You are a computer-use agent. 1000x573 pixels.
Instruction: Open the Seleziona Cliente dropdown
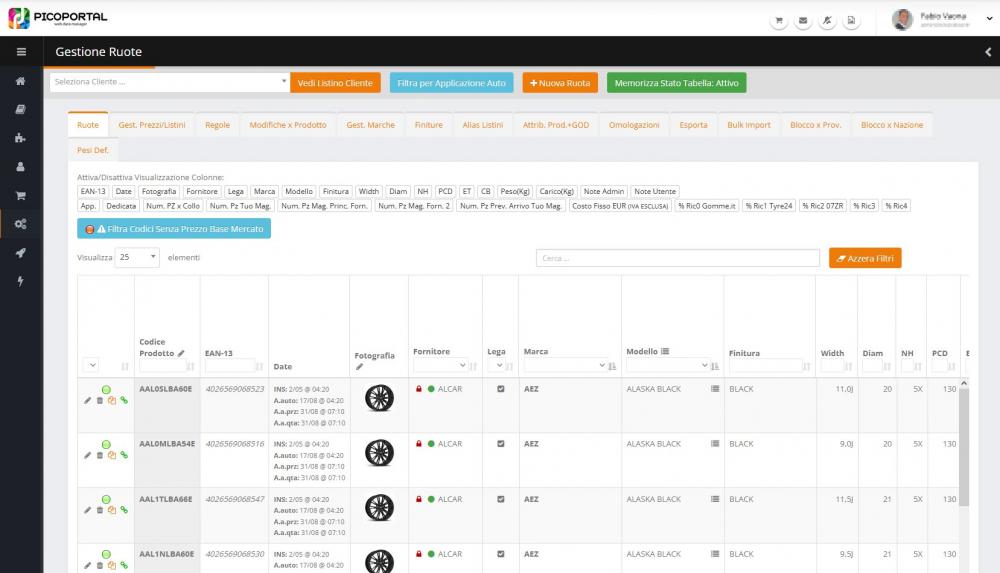170,82
